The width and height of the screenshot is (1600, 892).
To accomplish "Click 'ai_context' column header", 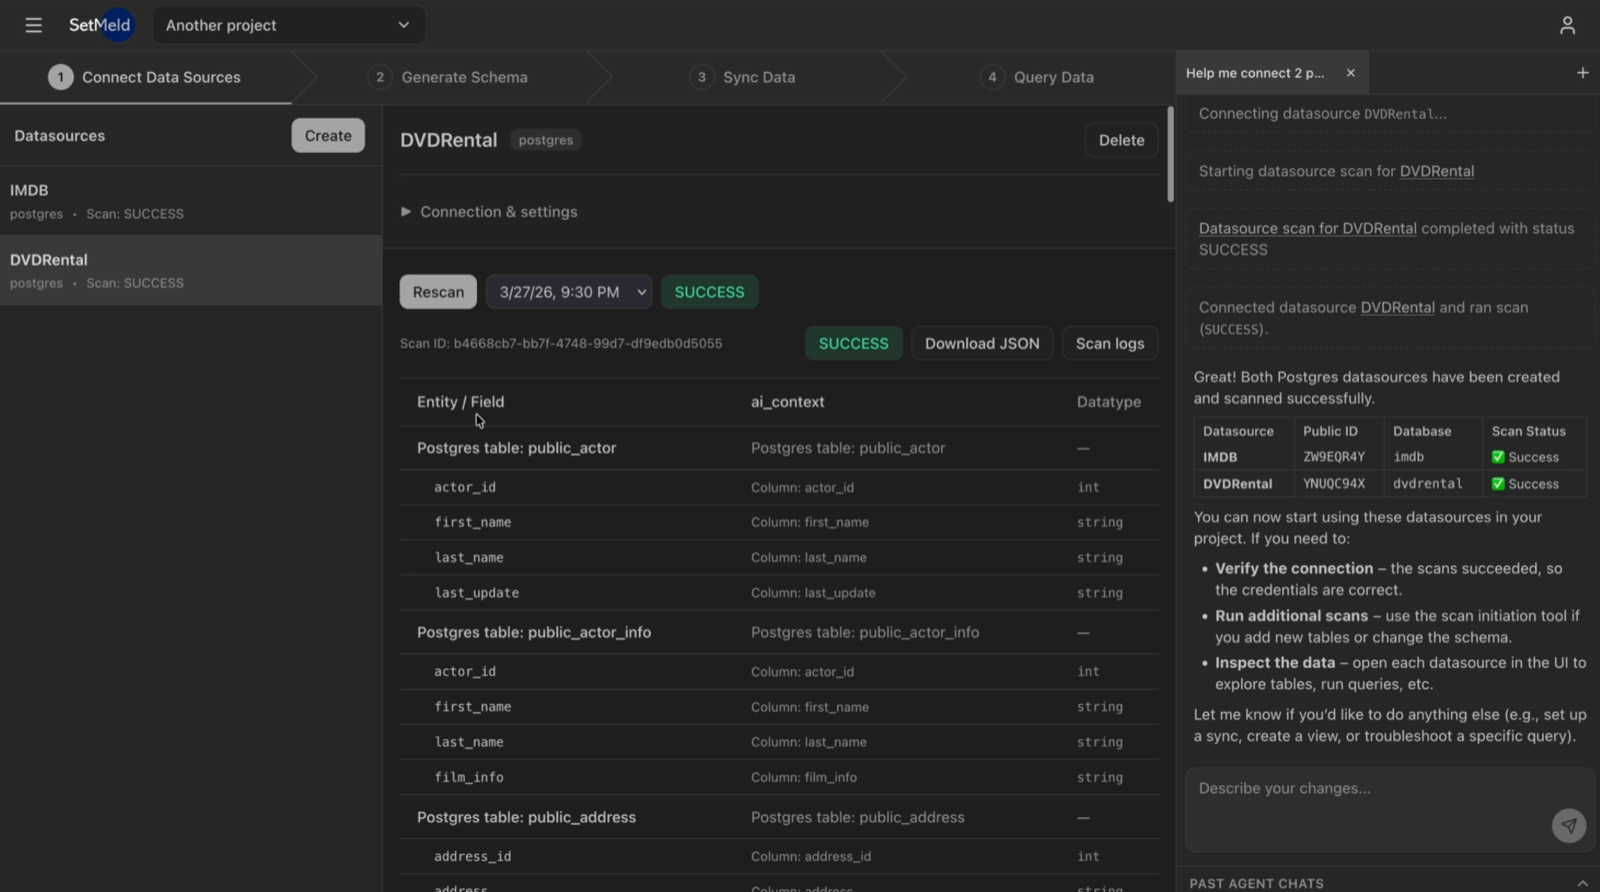I will (787, 402).
